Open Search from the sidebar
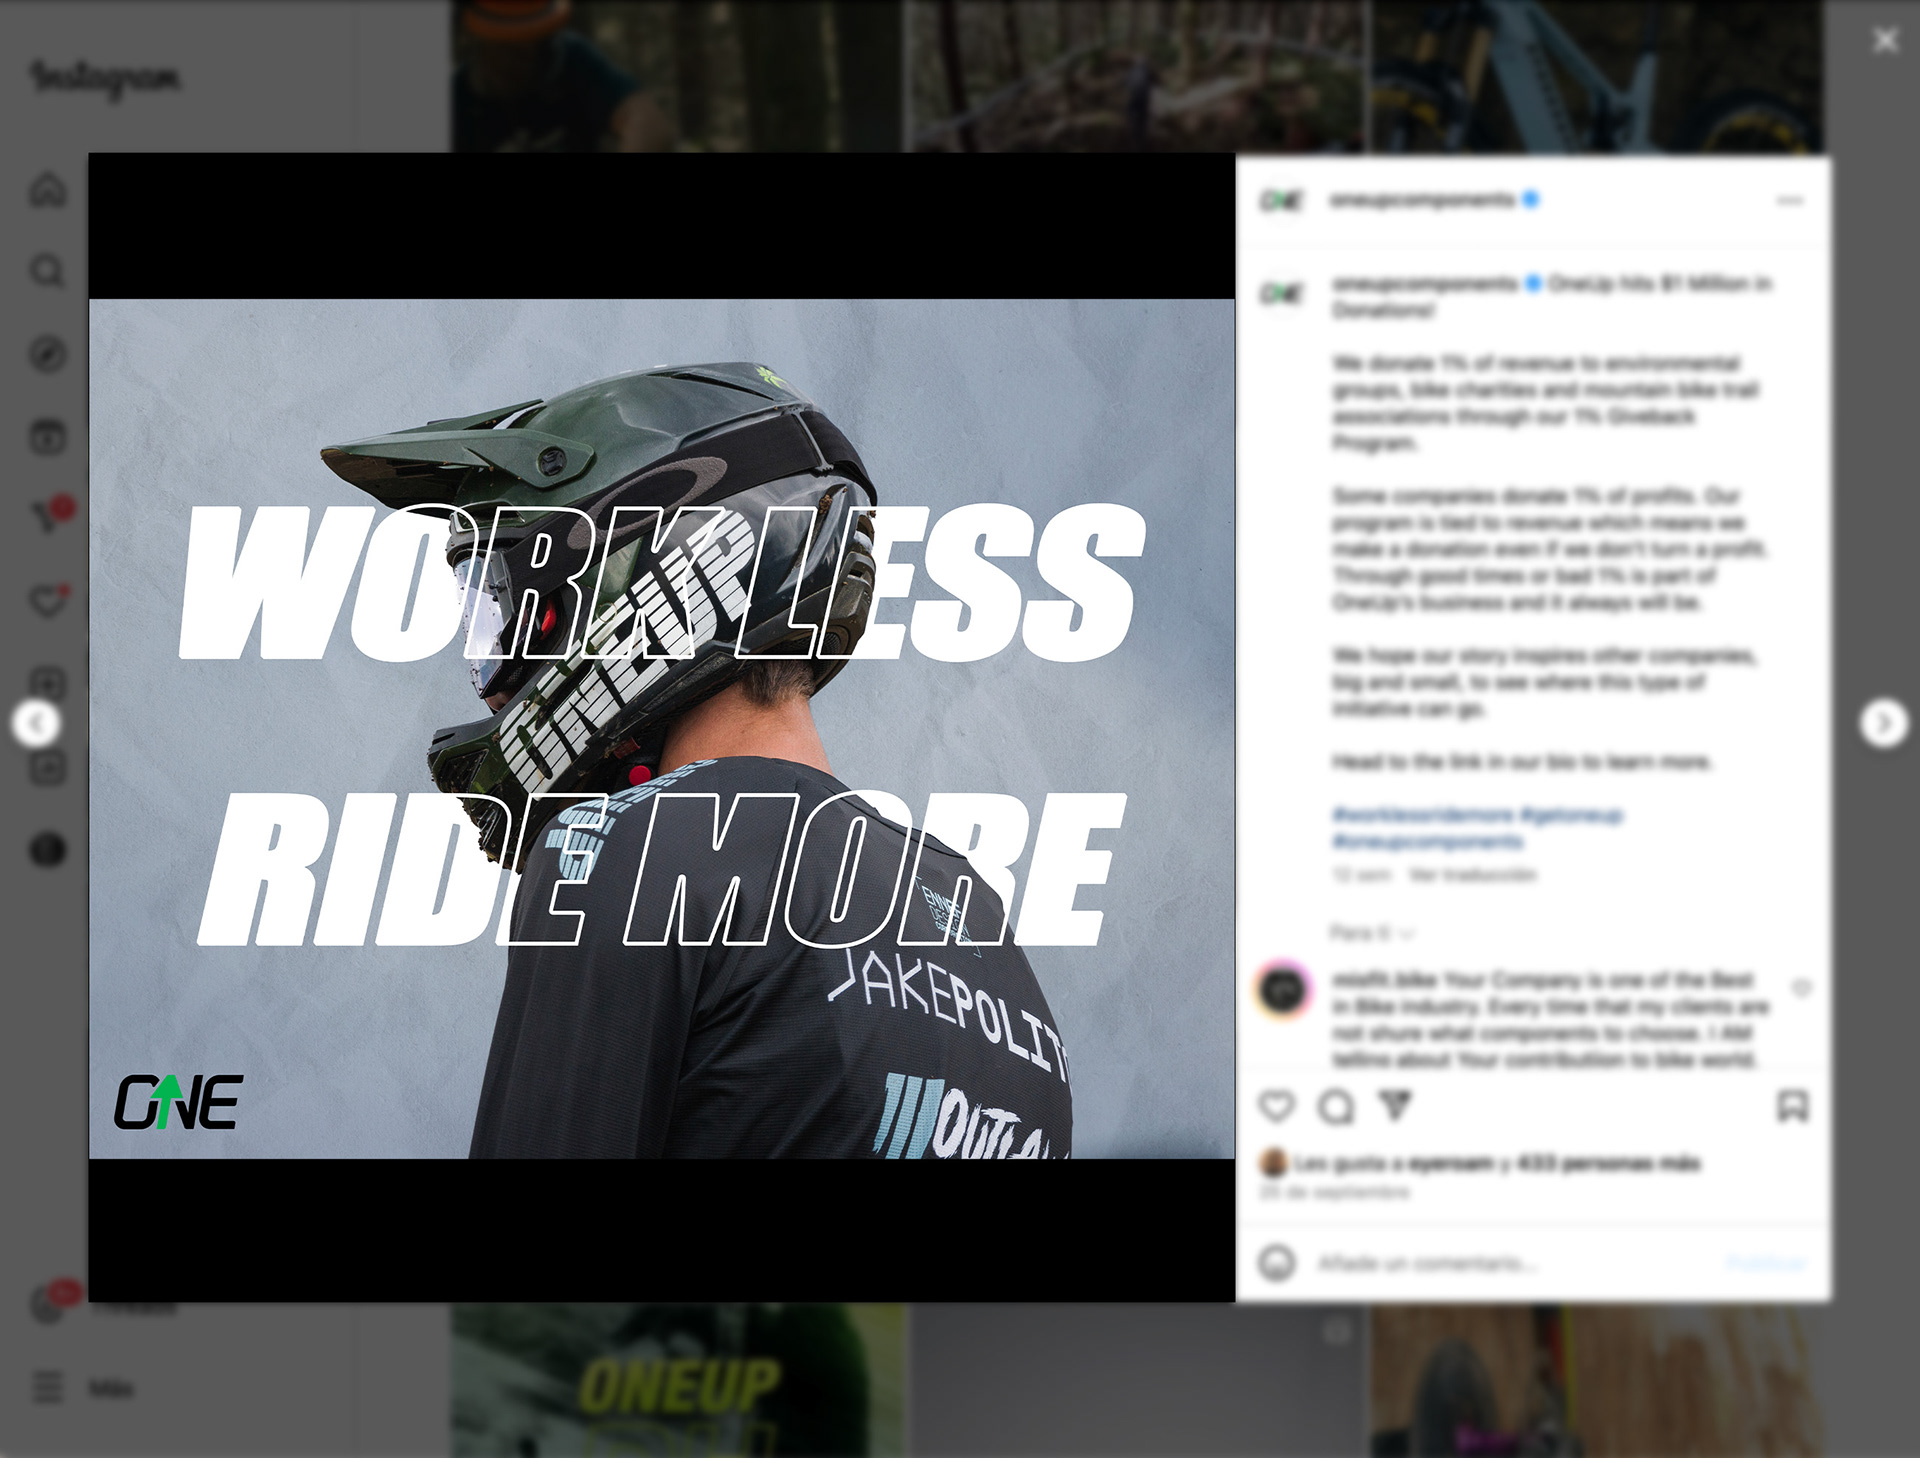Viewport: 1920px width, 1458px height. 47,271
